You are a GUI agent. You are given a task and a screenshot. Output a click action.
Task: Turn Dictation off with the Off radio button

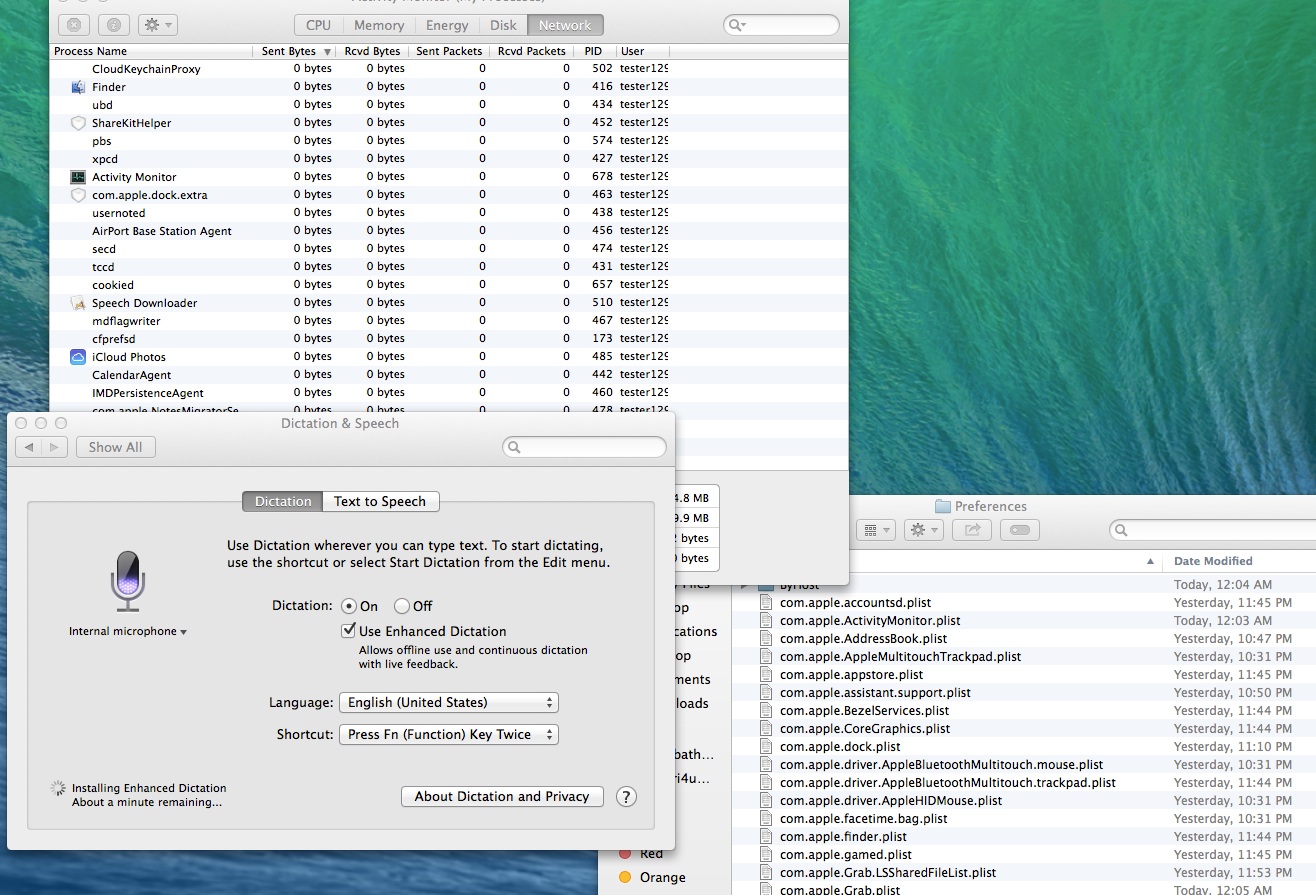click(402, 606)
